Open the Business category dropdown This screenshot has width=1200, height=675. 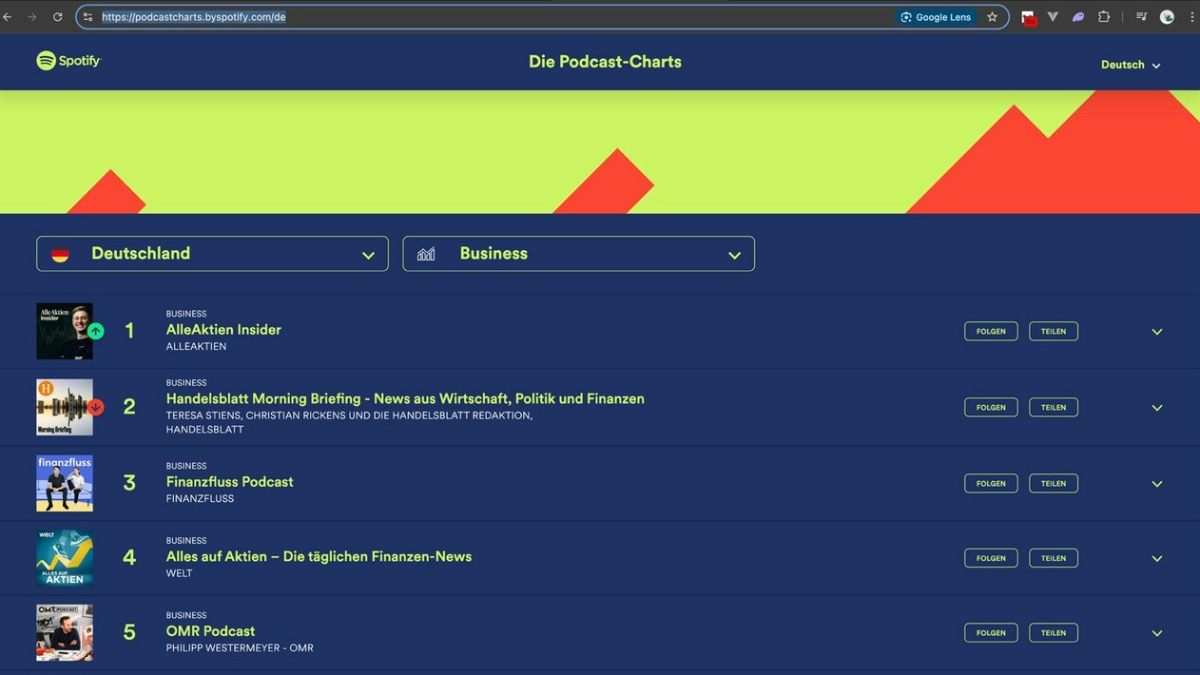click(578, 254)
